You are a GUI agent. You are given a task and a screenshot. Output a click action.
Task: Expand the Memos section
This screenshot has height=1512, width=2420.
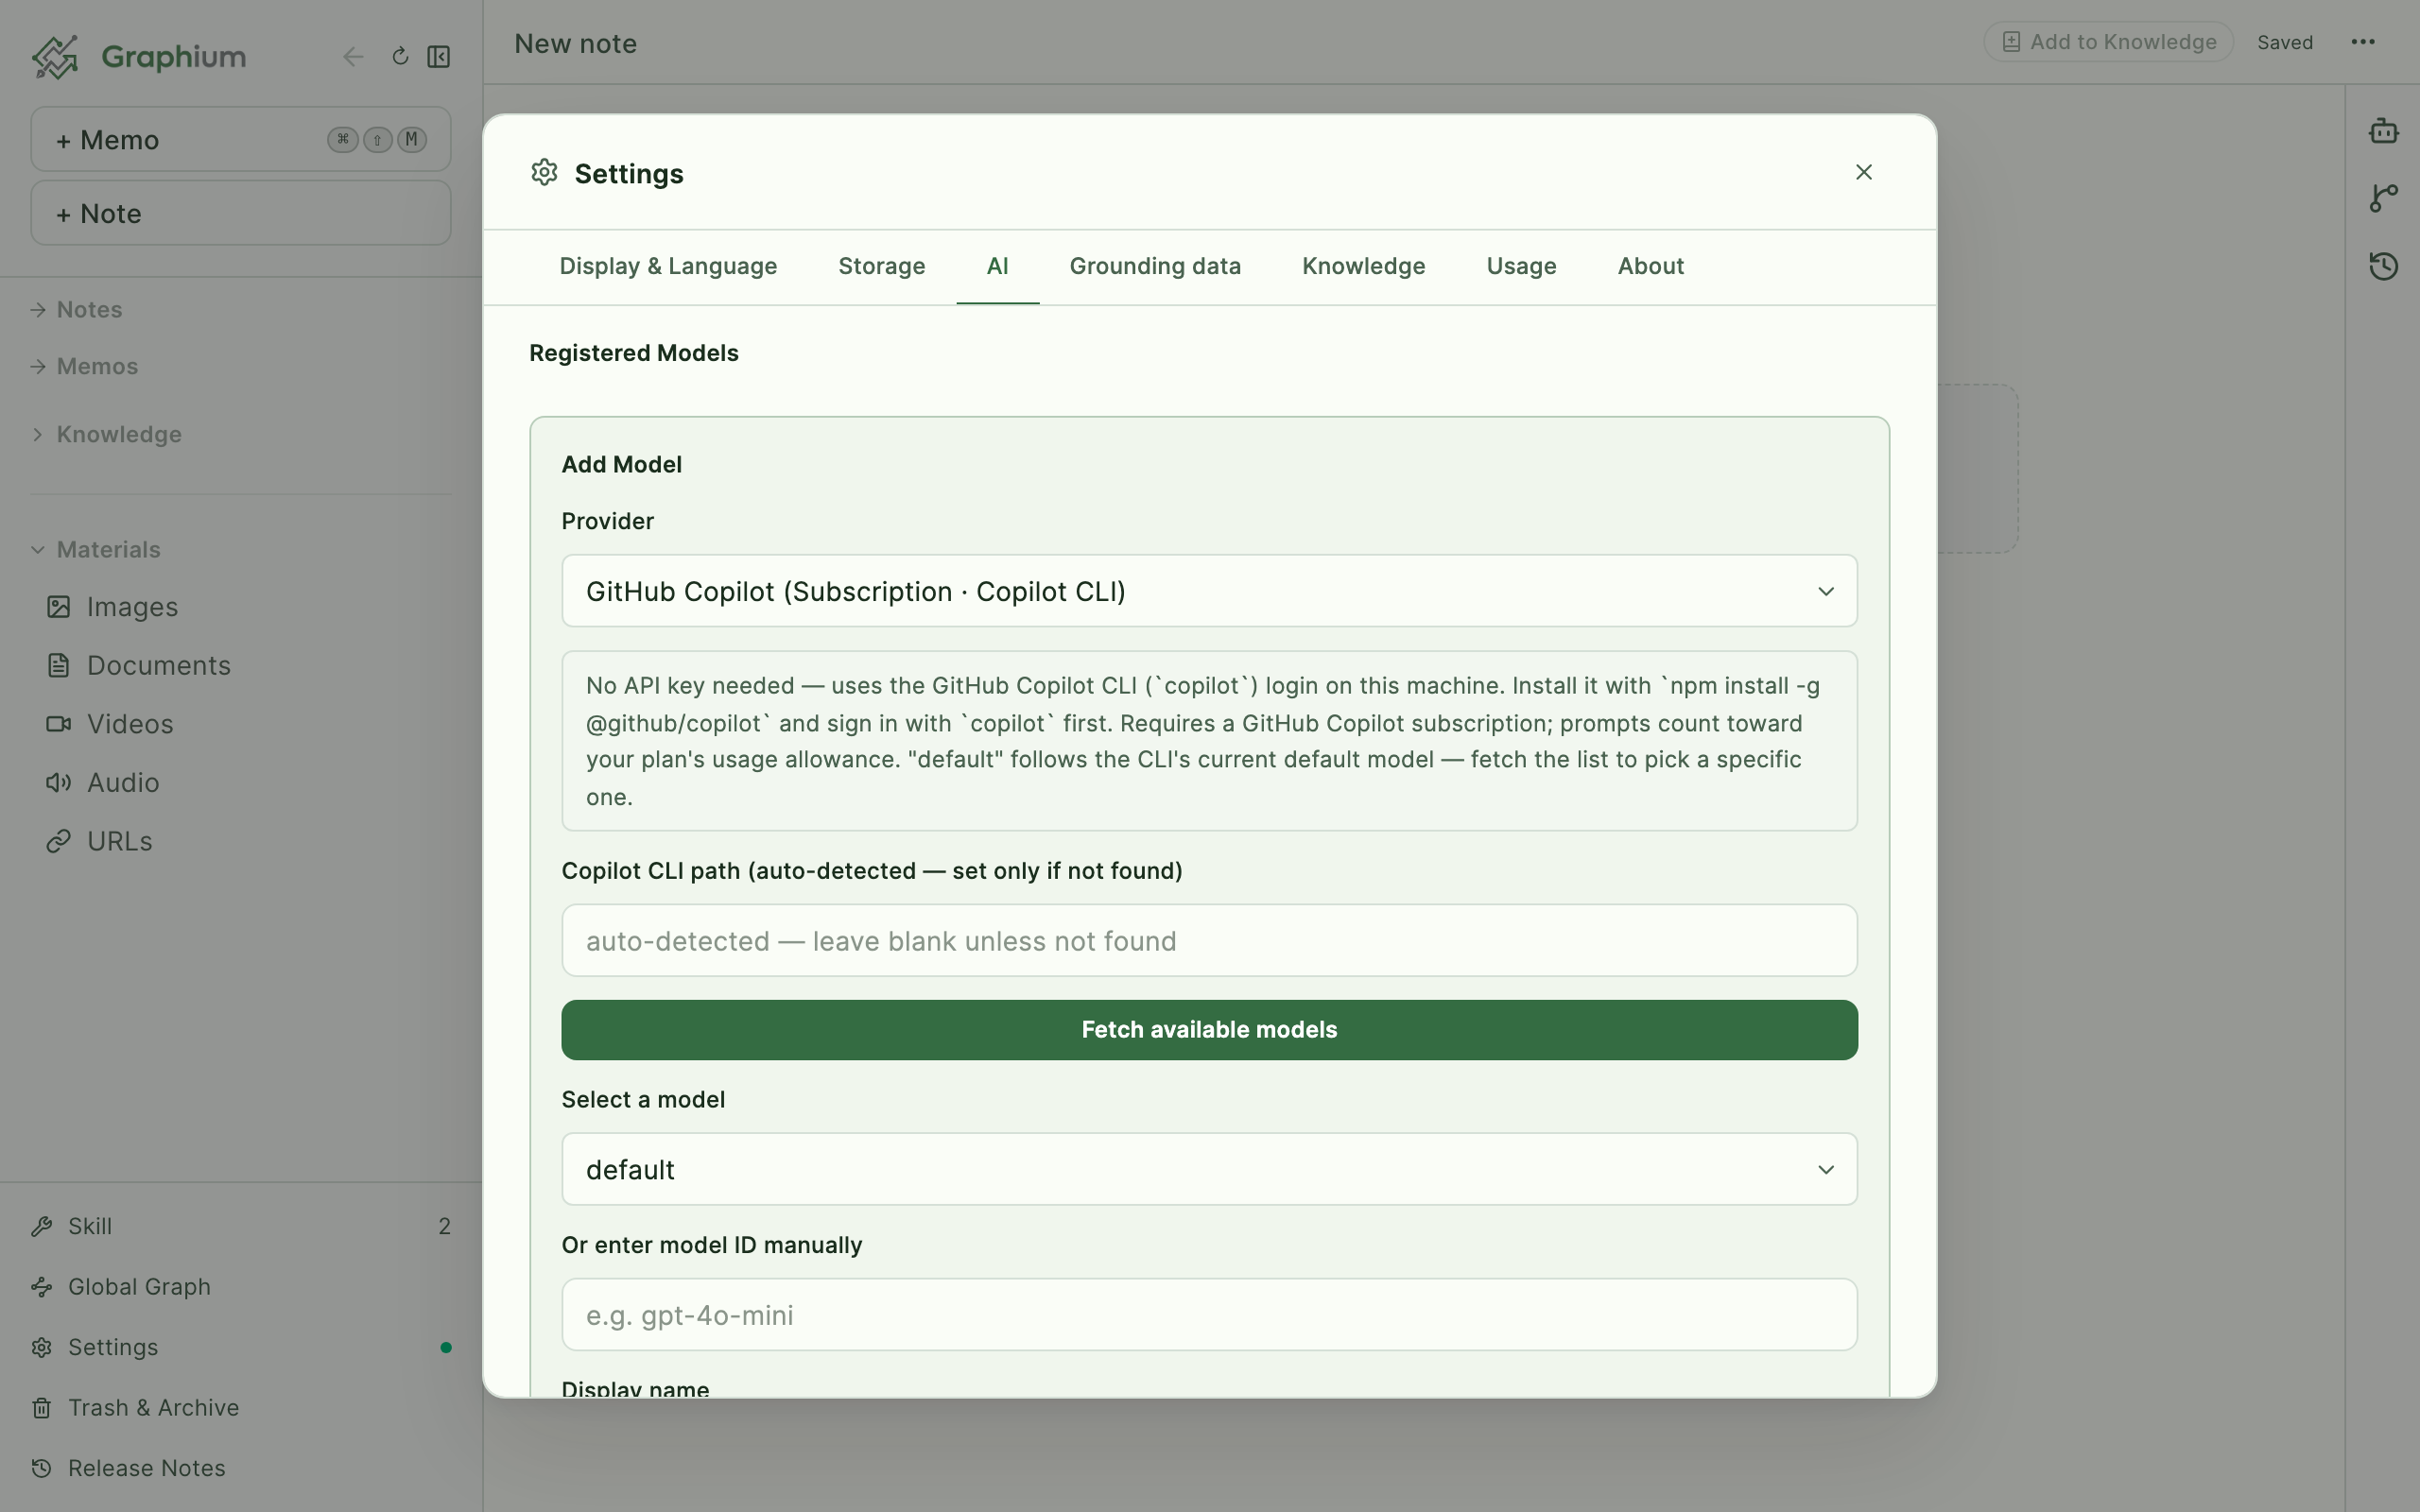click(84, 366)
